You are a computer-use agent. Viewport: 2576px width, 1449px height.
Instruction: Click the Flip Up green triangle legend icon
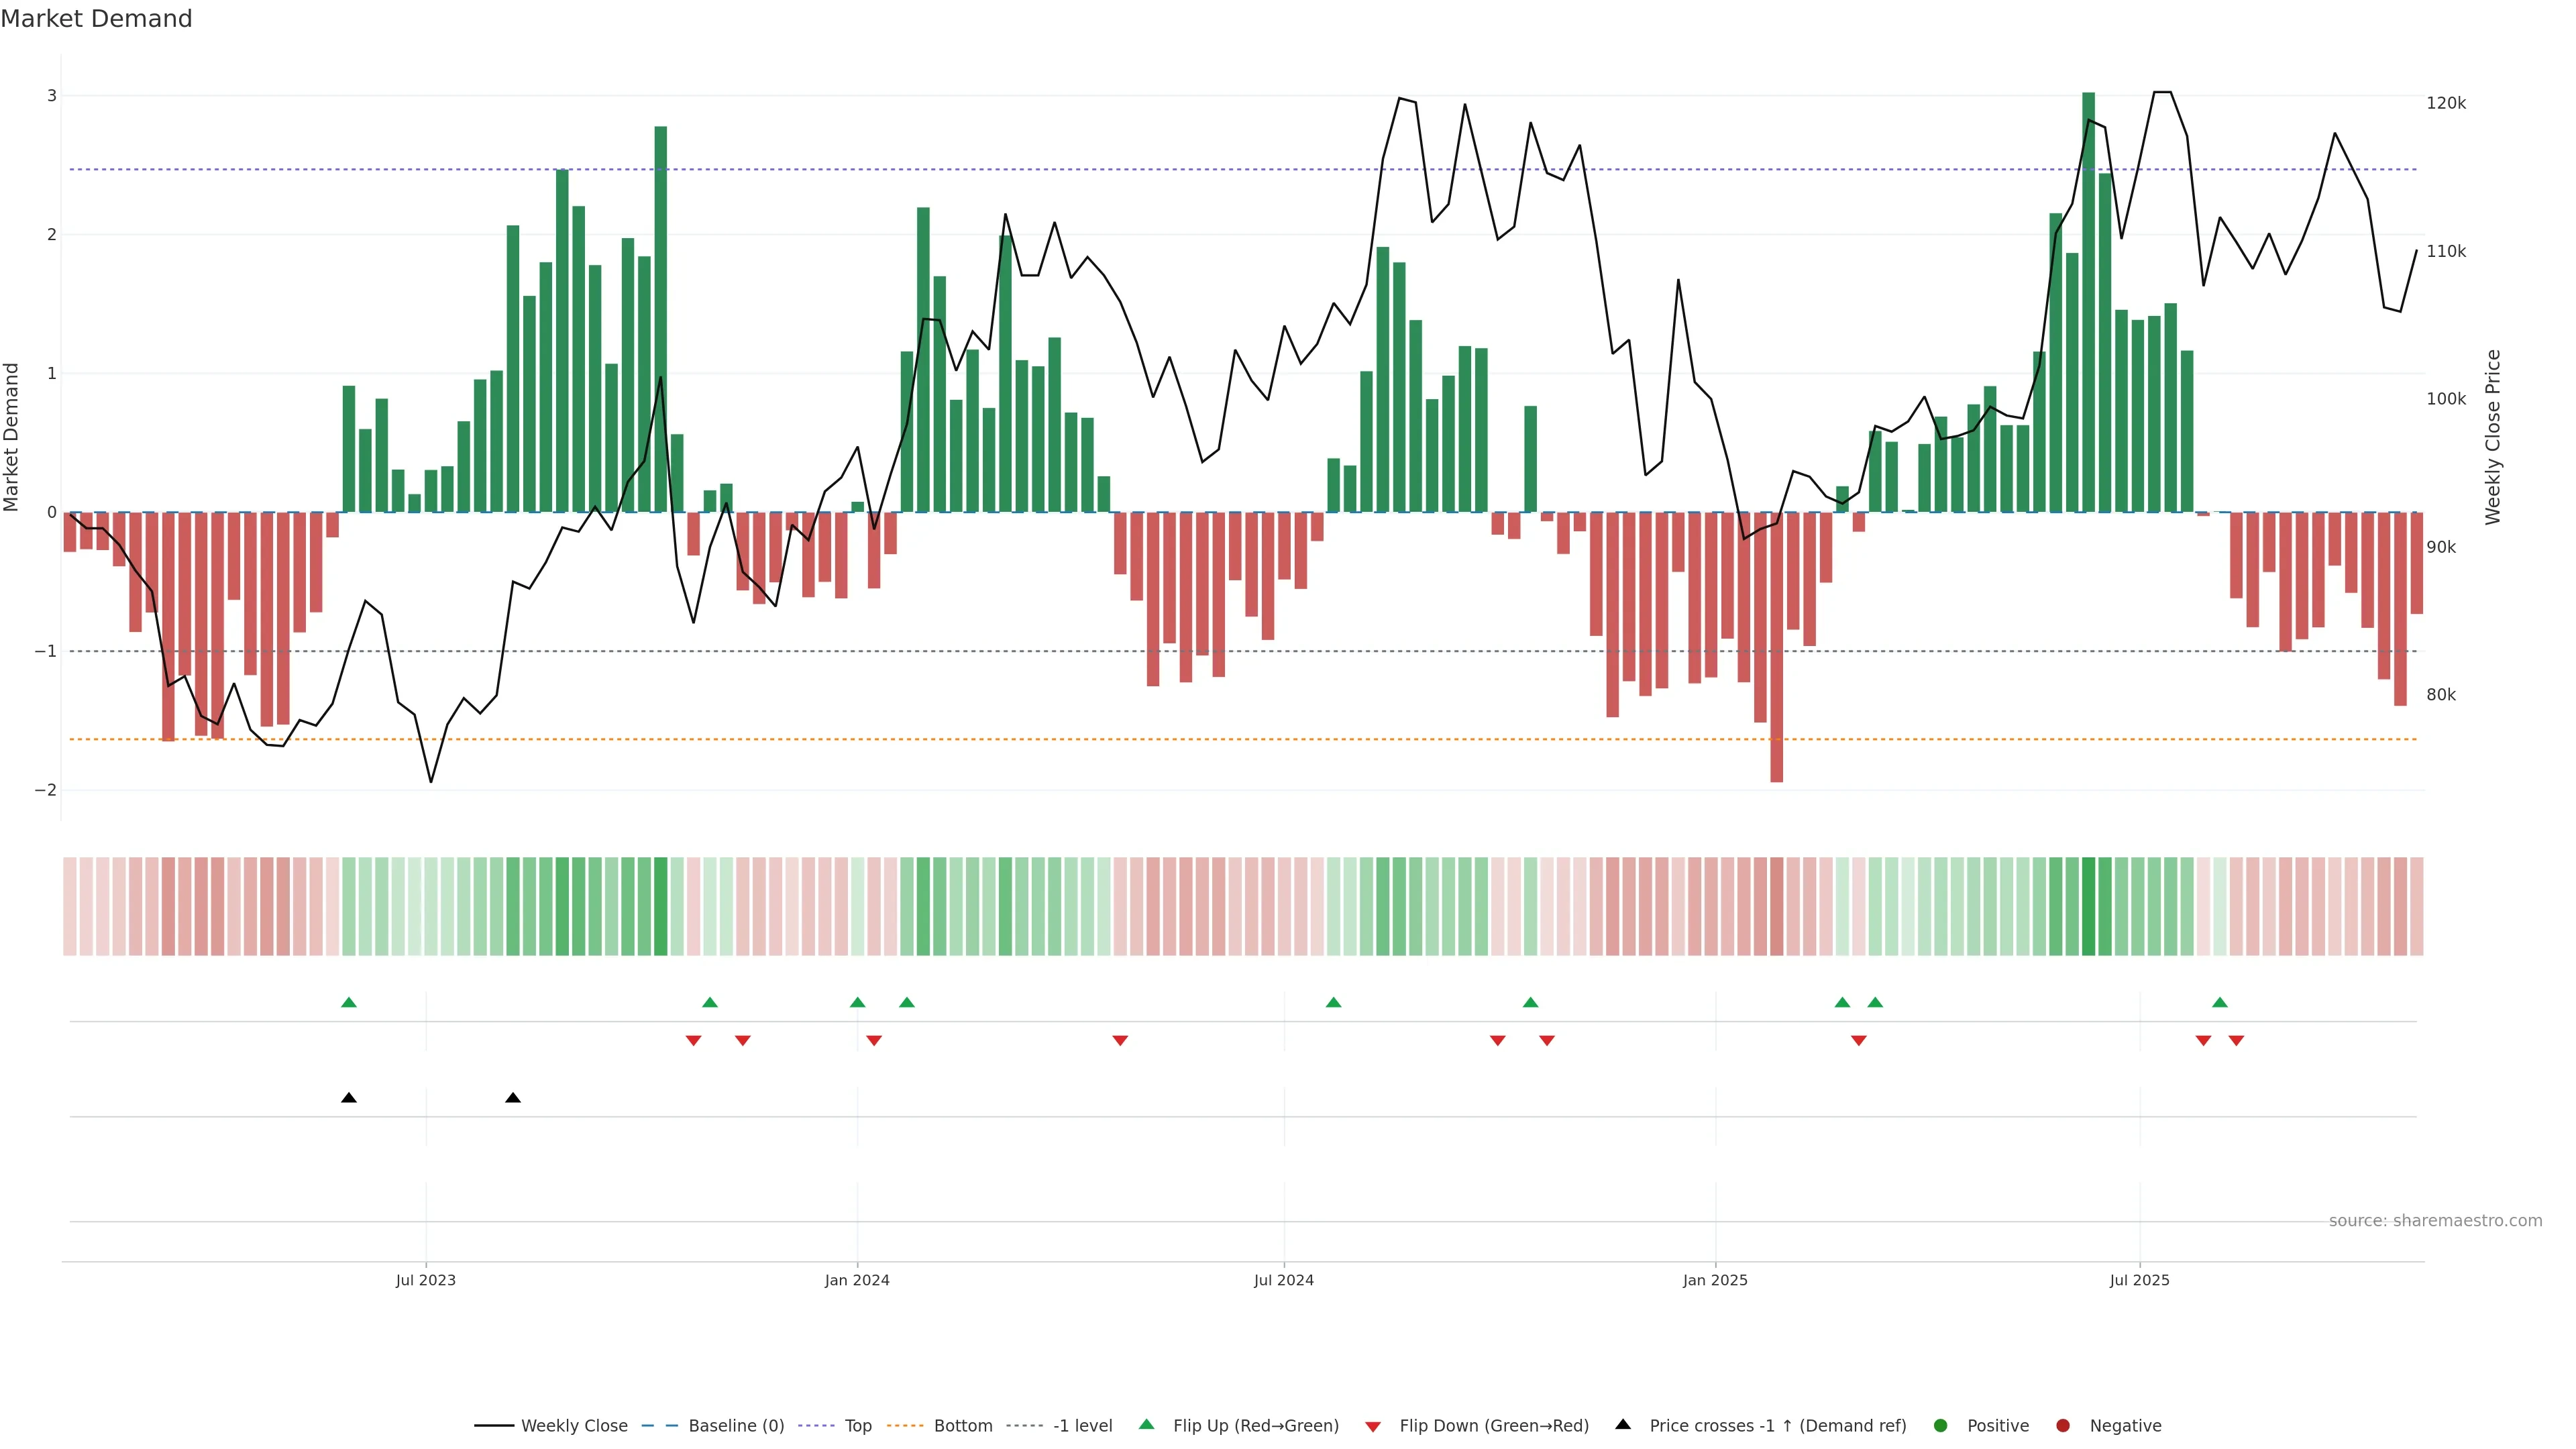tap(1146, 1424)
